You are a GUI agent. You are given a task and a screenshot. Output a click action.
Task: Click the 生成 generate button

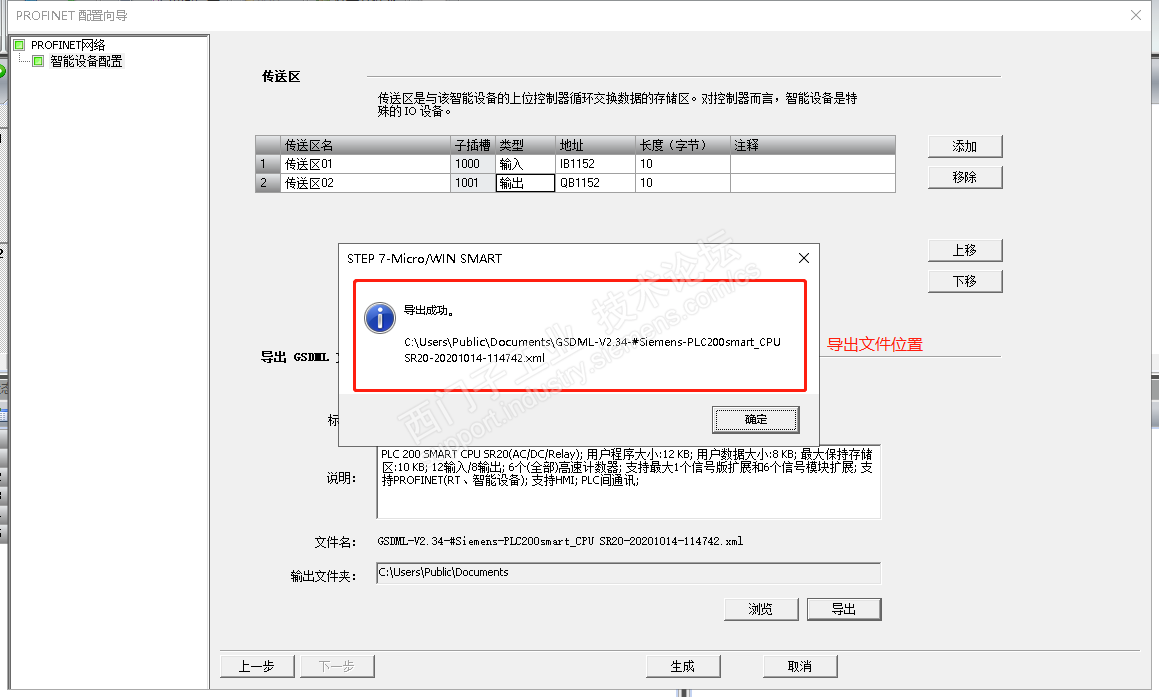point(683,667)
